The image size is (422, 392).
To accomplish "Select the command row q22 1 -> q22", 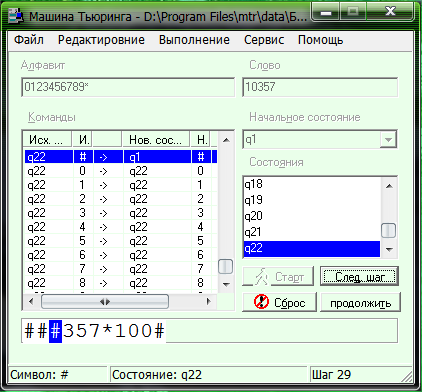I will tap(120, 185).
